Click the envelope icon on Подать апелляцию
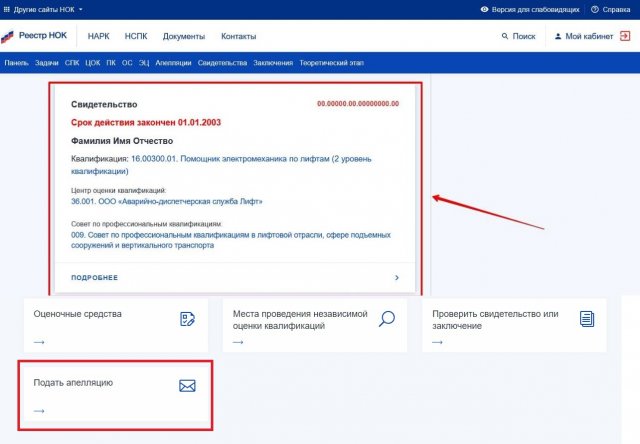 point(186,386)
